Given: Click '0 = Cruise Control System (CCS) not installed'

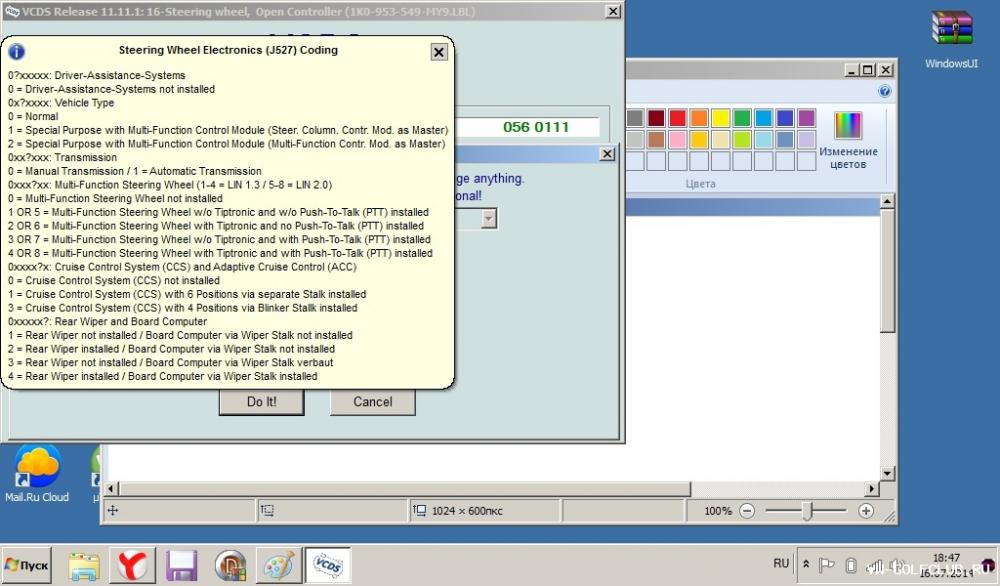Looking at the screenshot, I should coord(114,281).
